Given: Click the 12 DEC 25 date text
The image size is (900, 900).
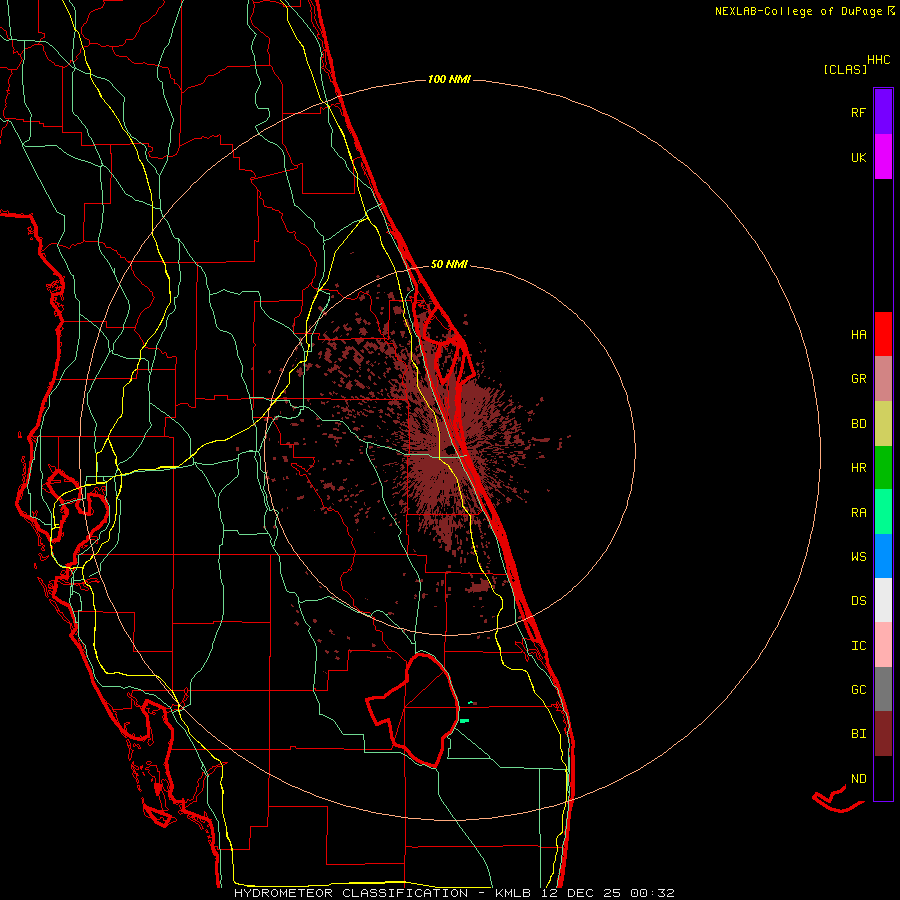Looking at the screenshot, I should [580, 893].
